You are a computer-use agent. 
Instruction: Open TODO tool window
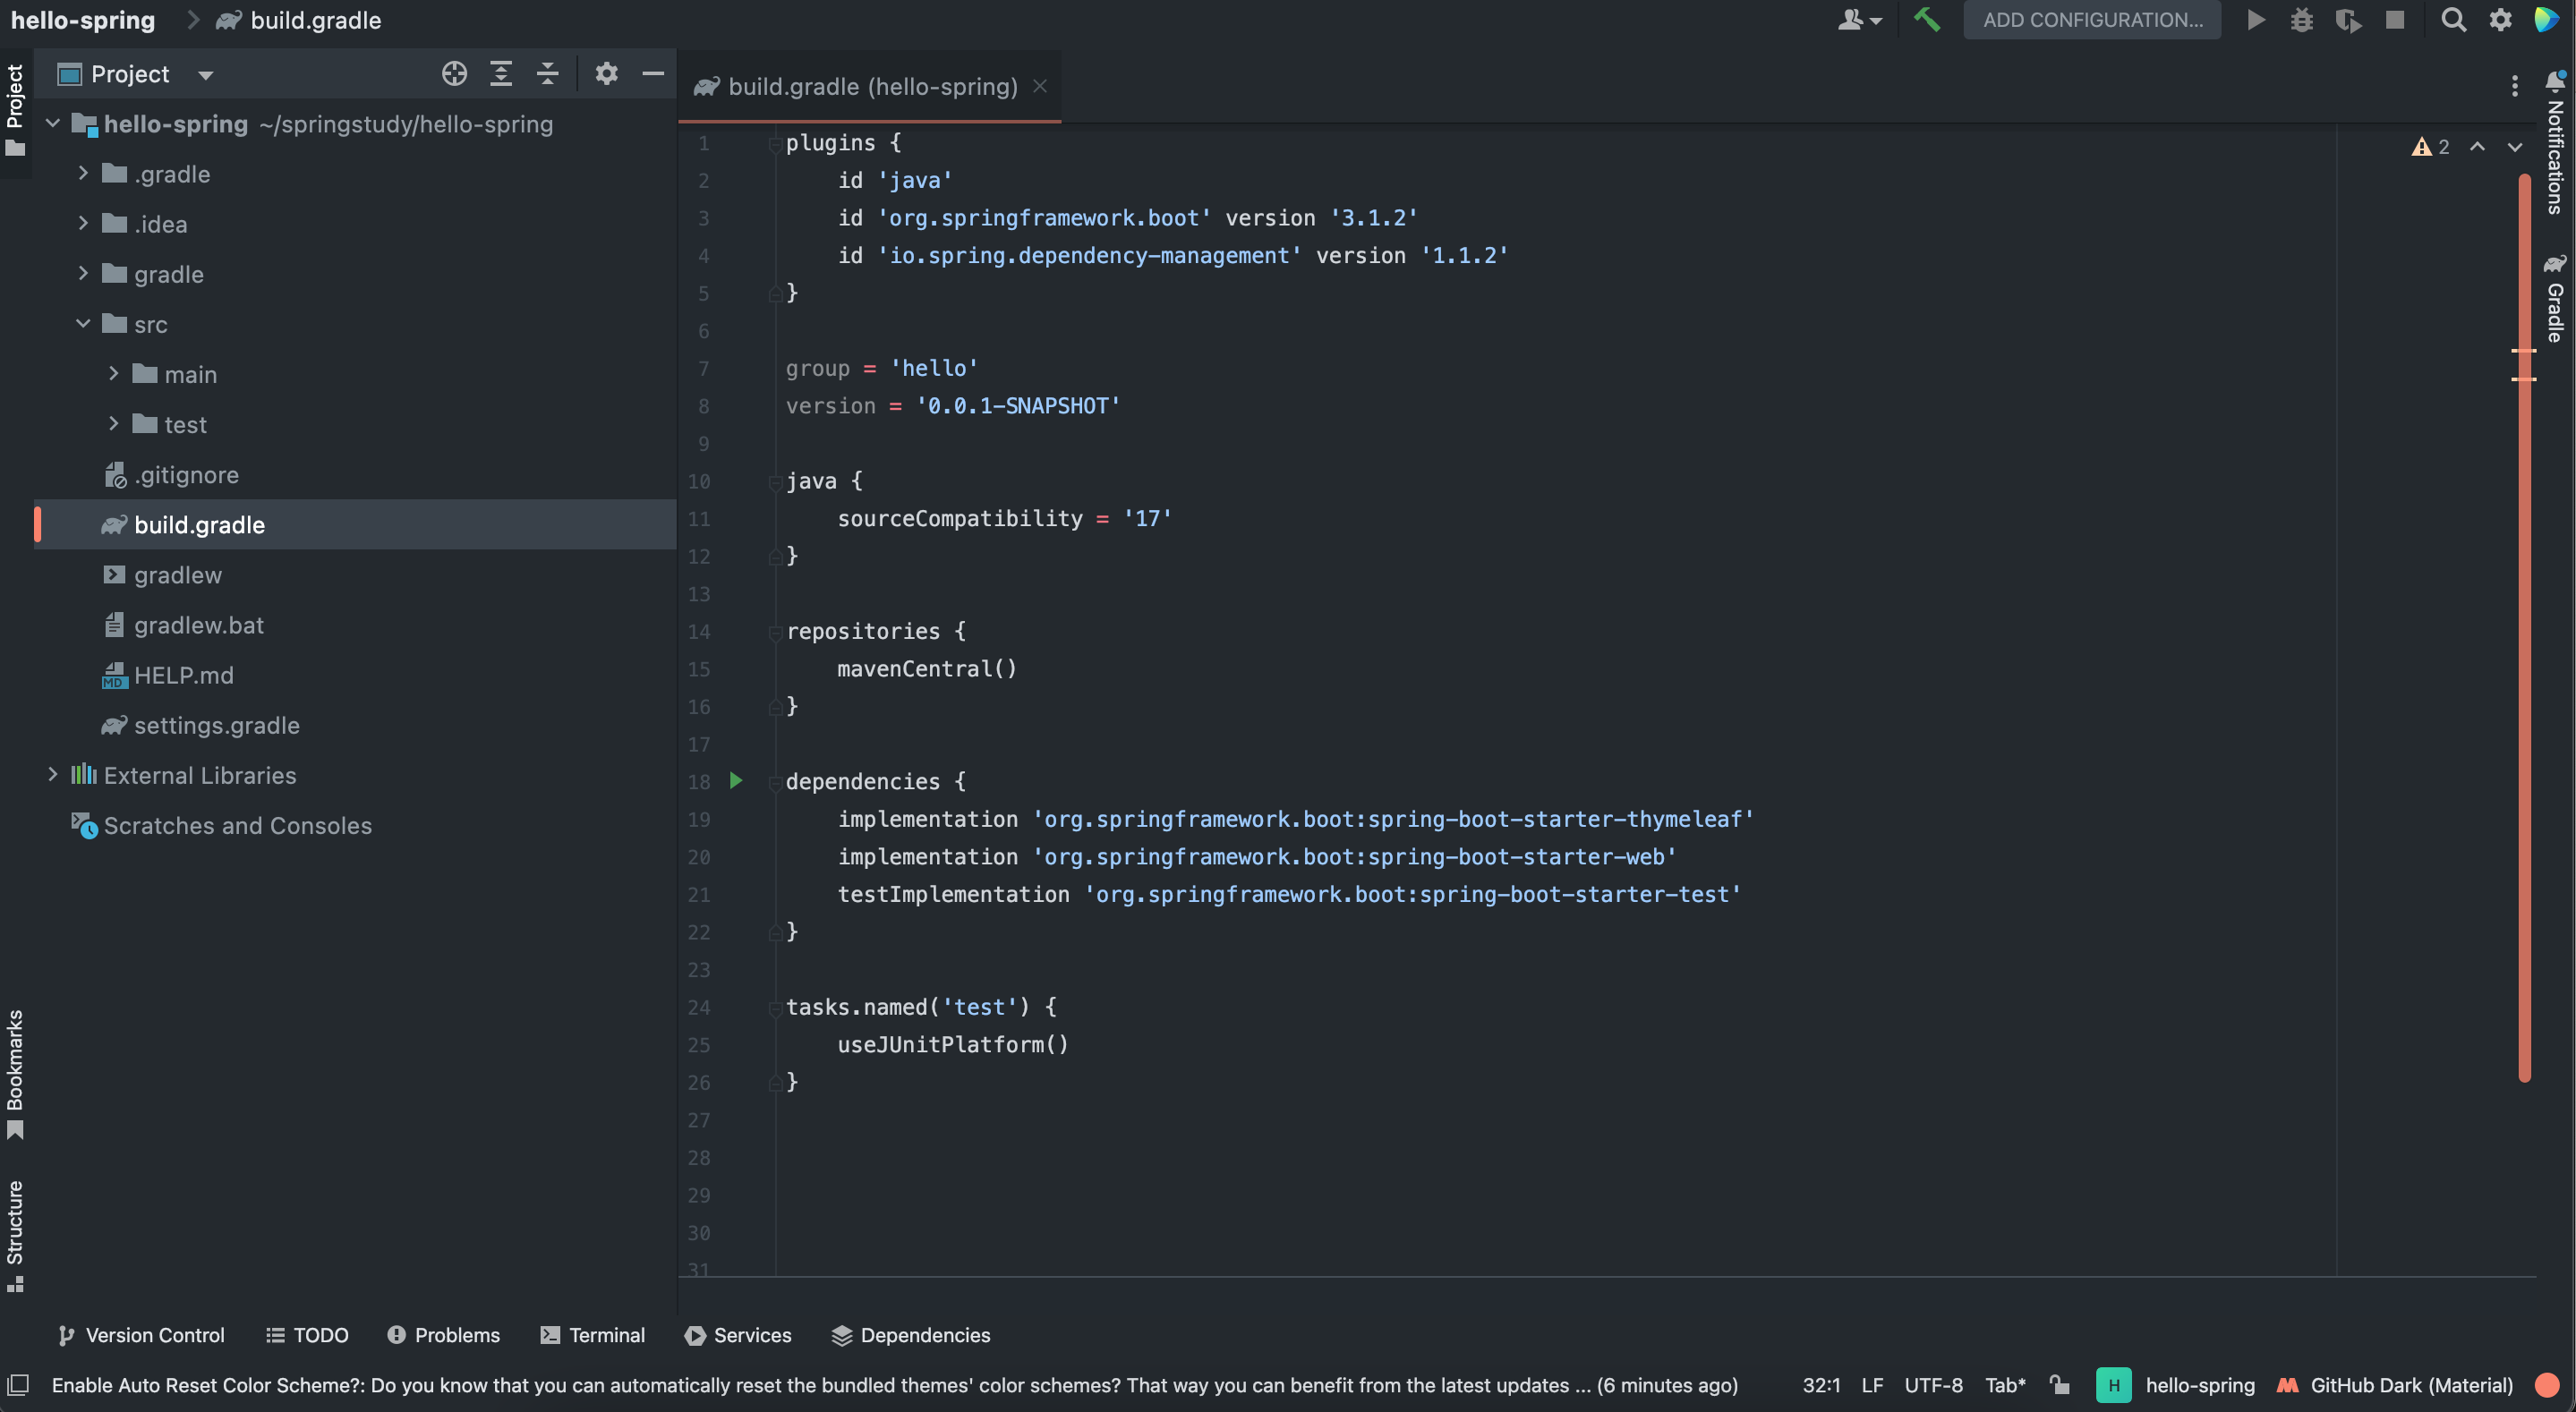[x=307, y=1335]
